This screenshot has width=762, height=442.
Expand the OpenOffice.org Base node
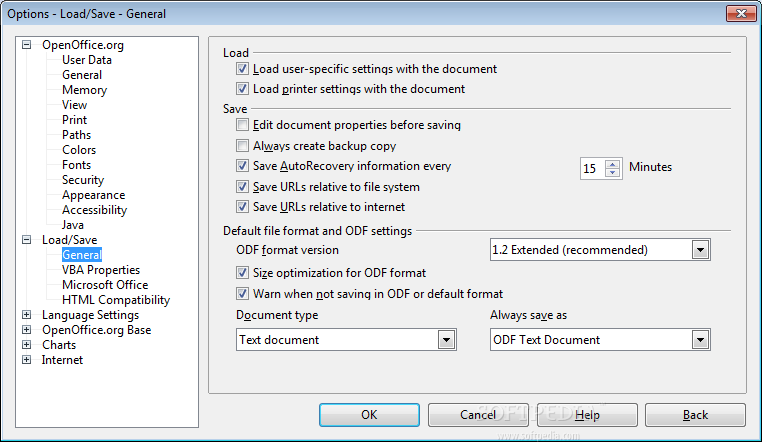[x=27, y=330]
